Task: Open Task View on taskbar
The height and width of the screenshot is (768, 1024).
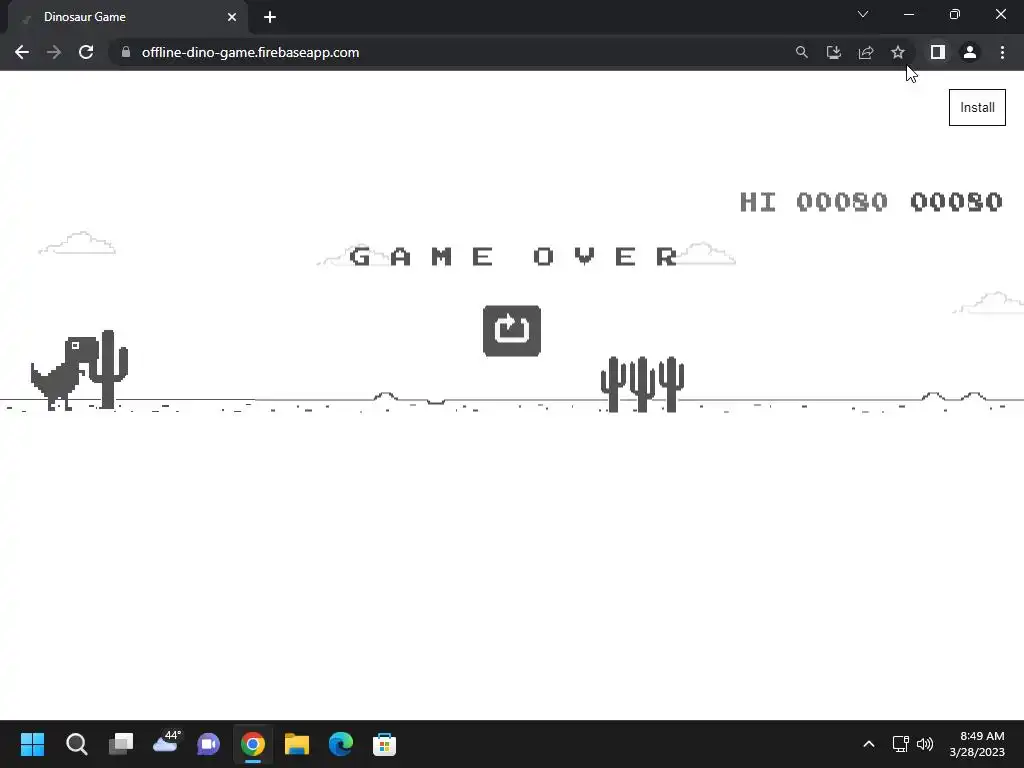Action: pyautogui.click(x=121, y=744)
